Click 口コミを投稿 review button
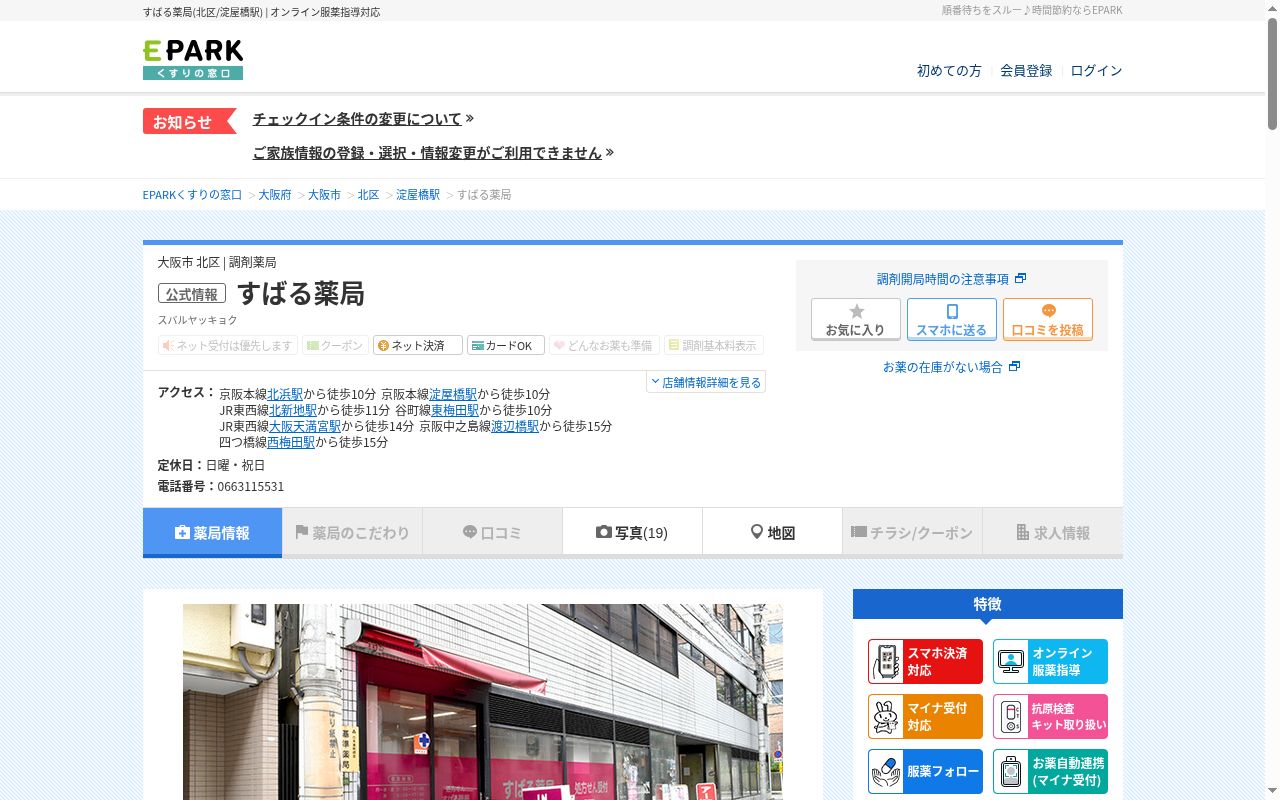 tap(1048, 319)
